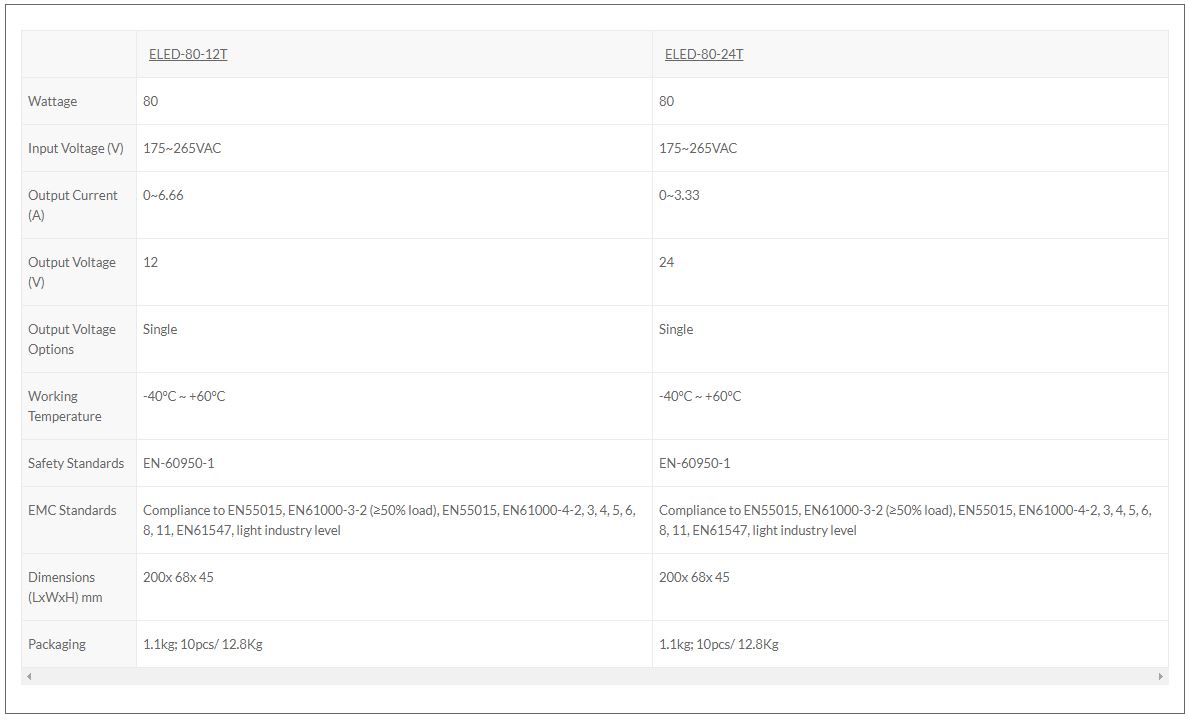Select the EMC Standards row label
1189x721 pixels.
[x=72, y=510]
